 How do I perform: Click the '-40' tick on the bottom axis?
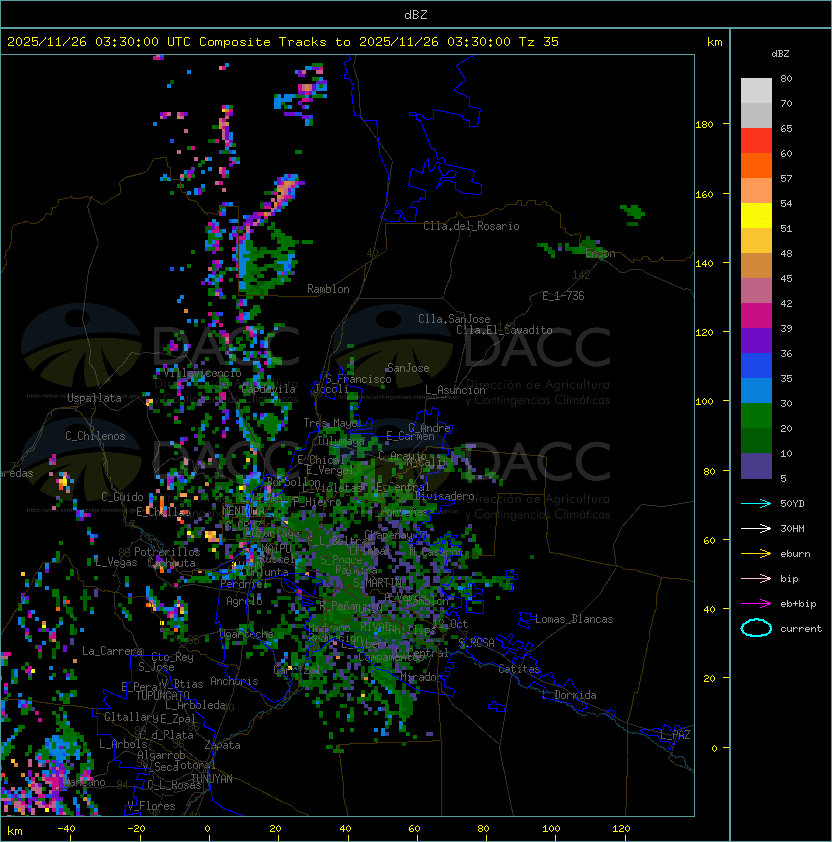coord(66,829)
